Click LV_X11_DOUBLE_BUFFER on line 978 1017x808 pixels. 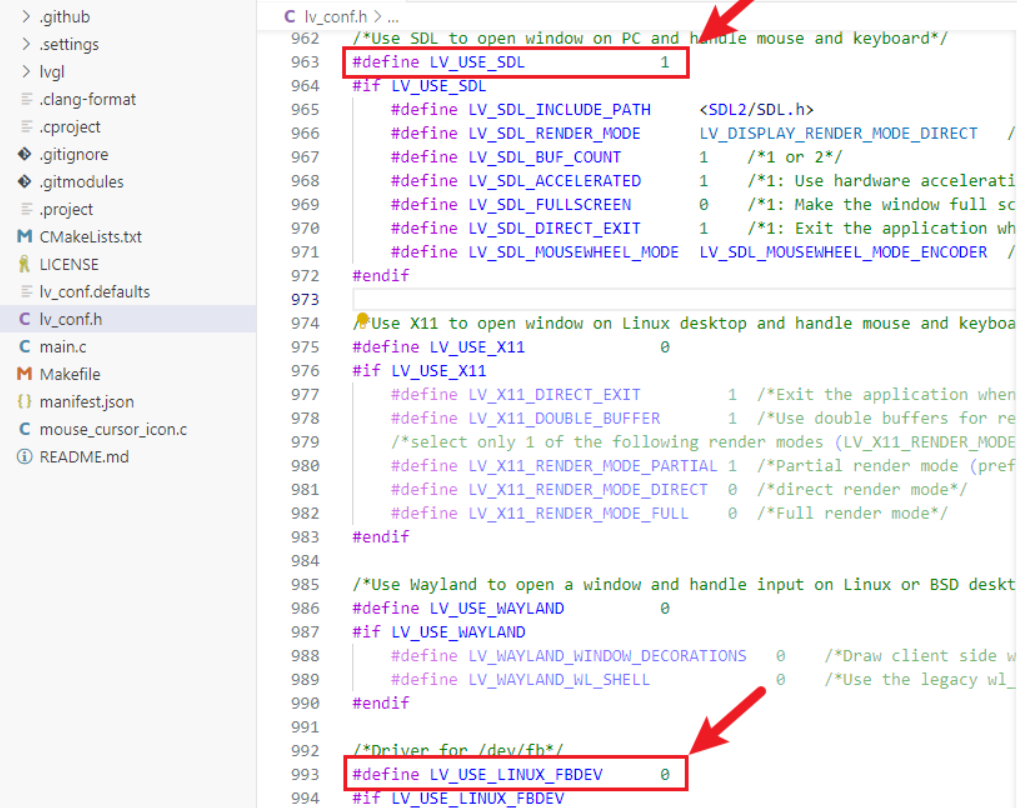pos(564,418)
